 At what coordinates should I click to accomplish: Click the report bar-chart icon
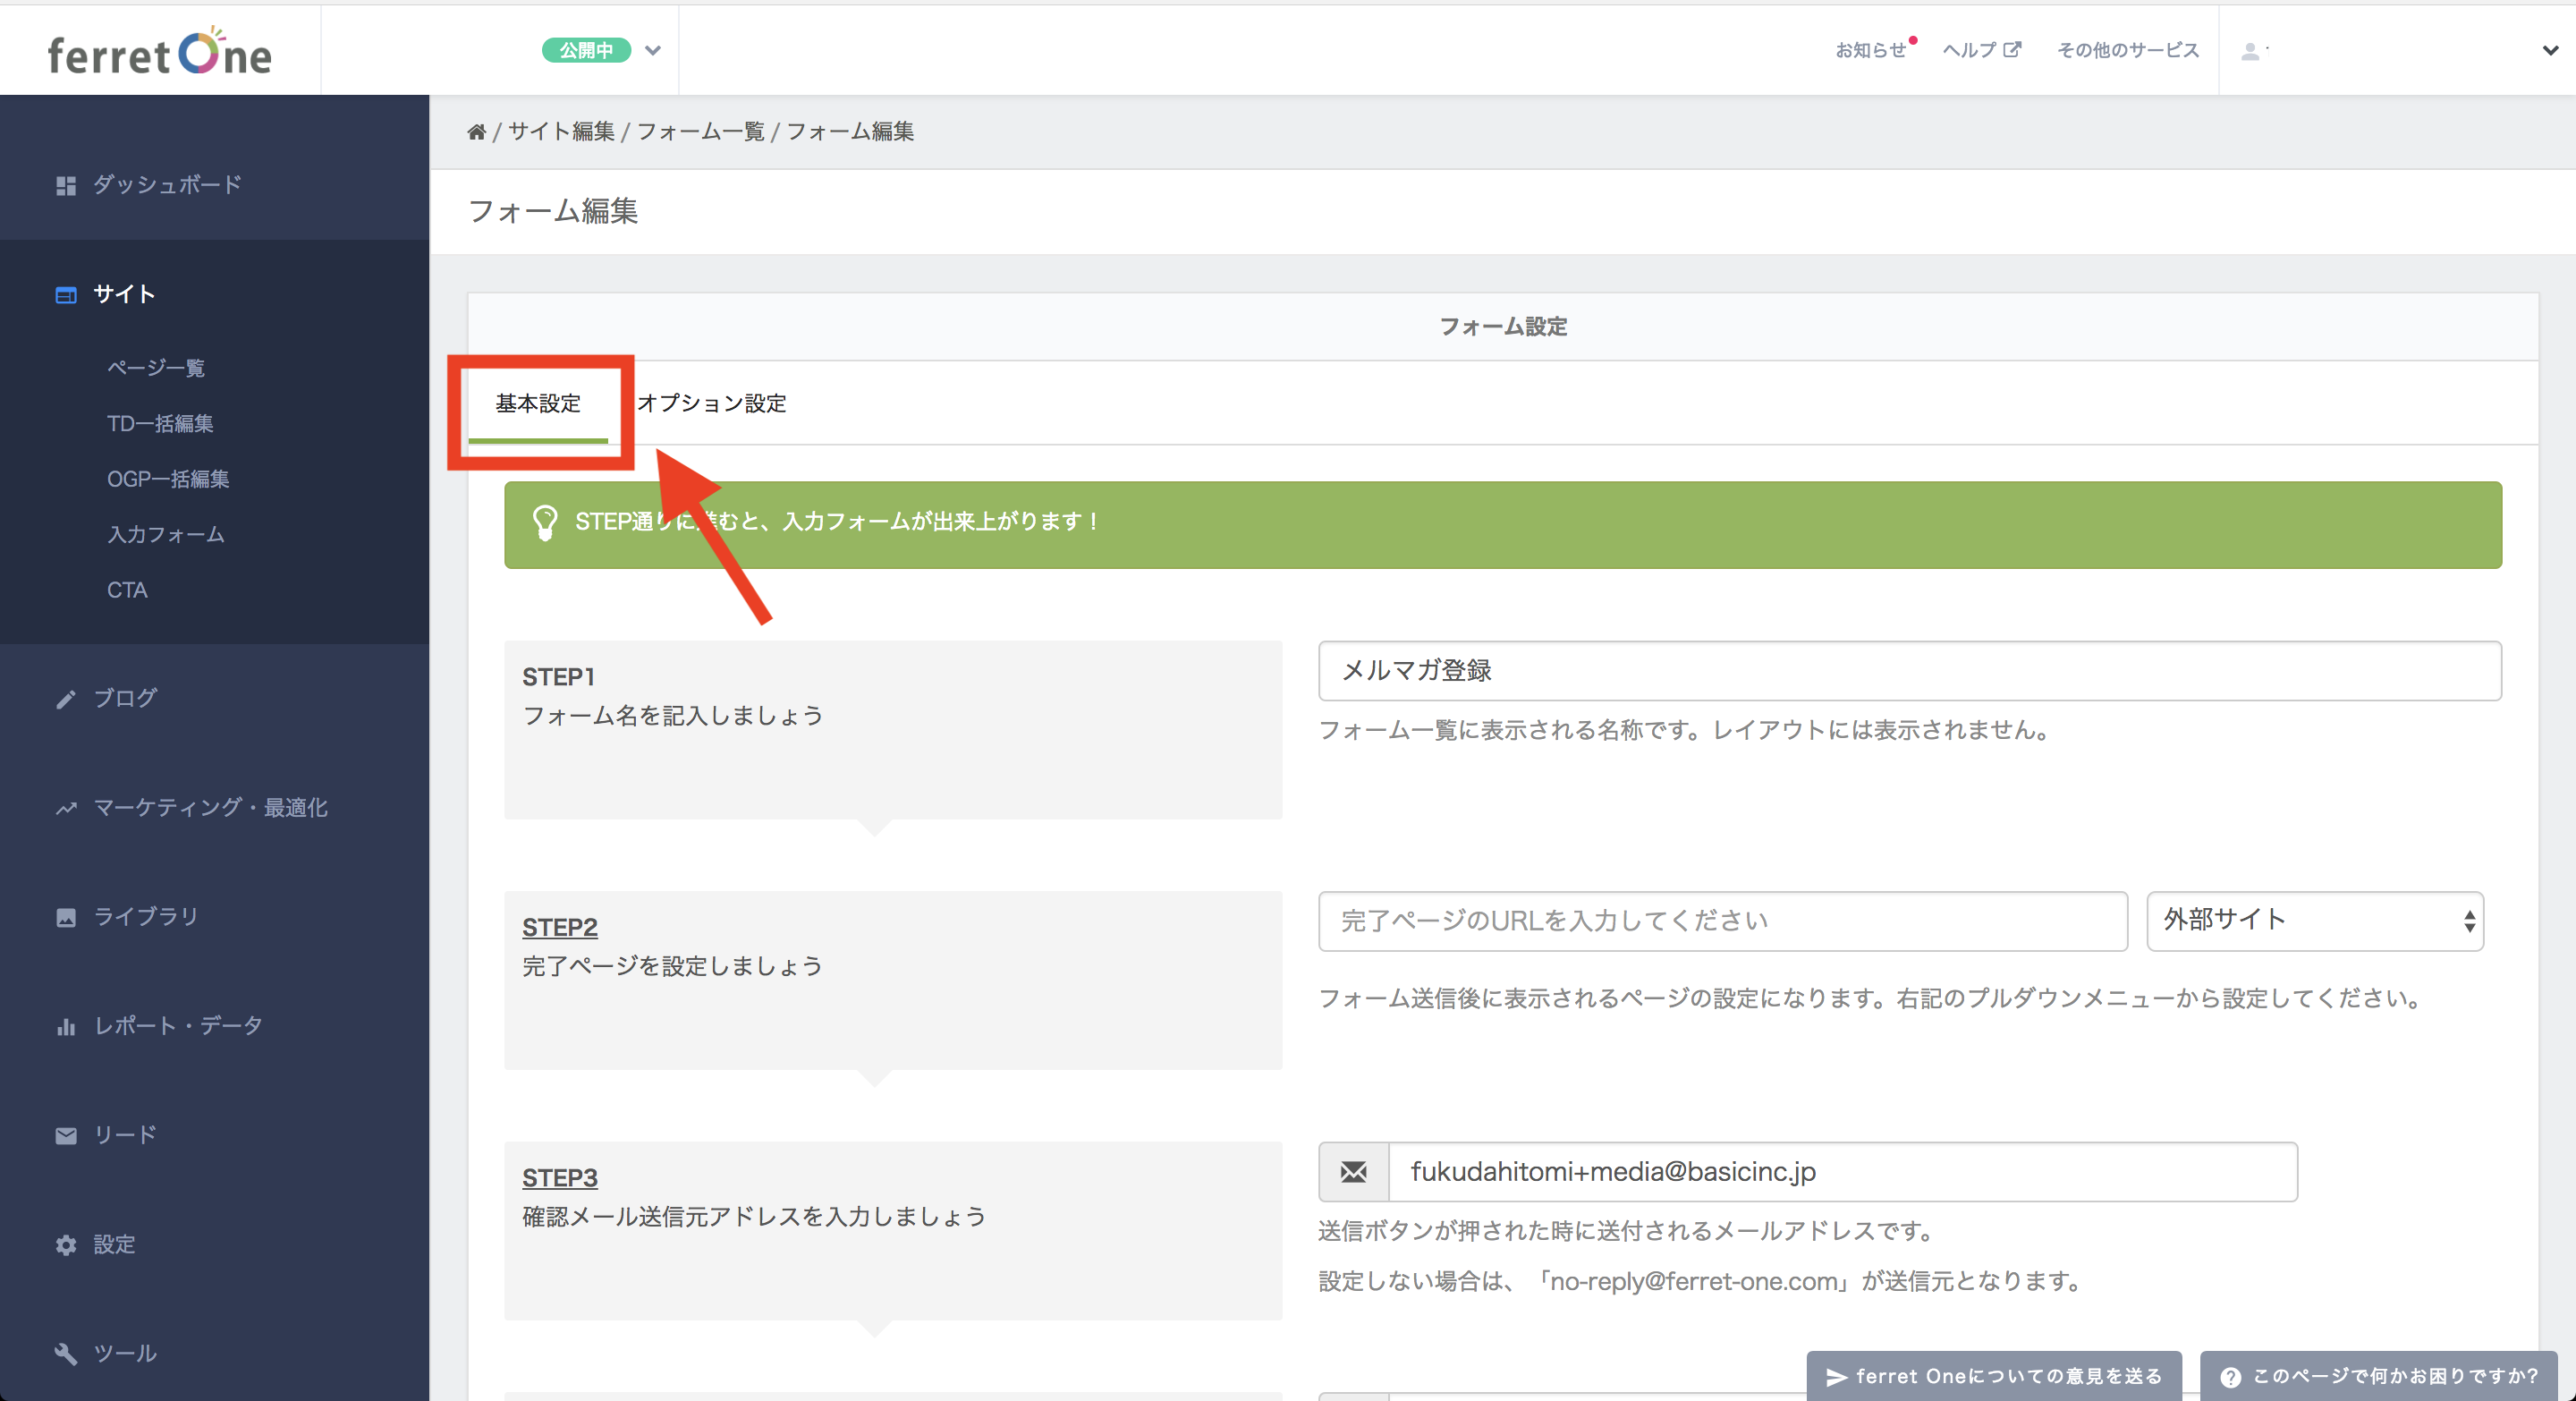click(x=66, y=1026)
